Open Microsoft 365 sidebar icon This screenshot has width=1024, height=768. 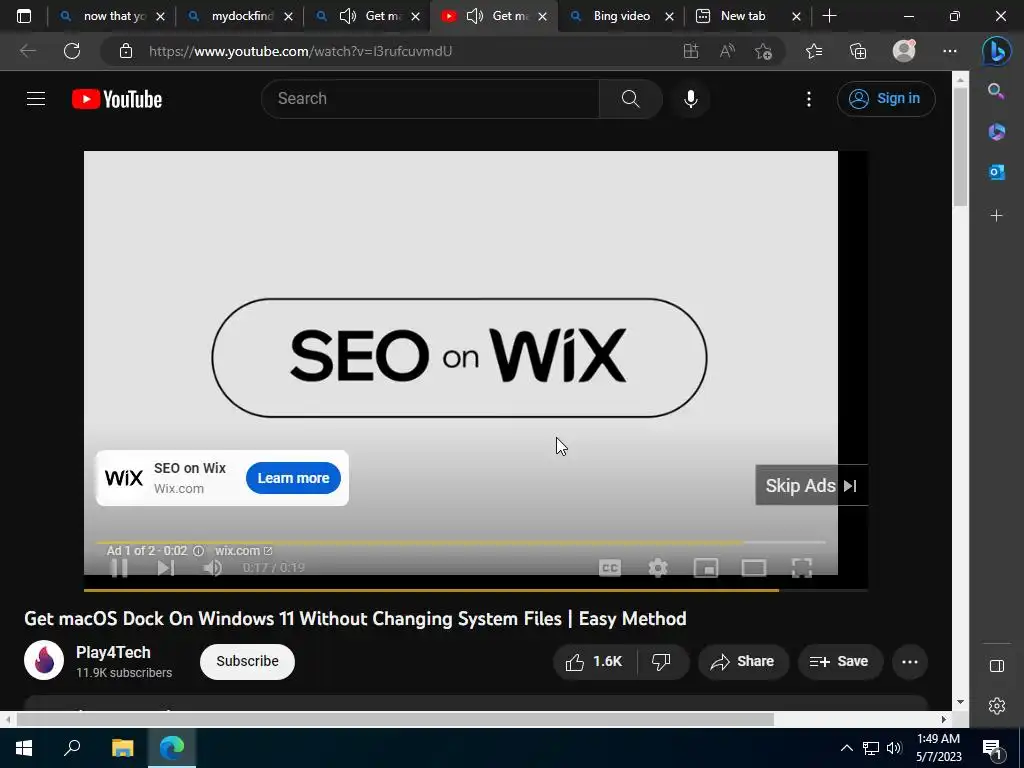pyautogui.click(x=997, y=131)
